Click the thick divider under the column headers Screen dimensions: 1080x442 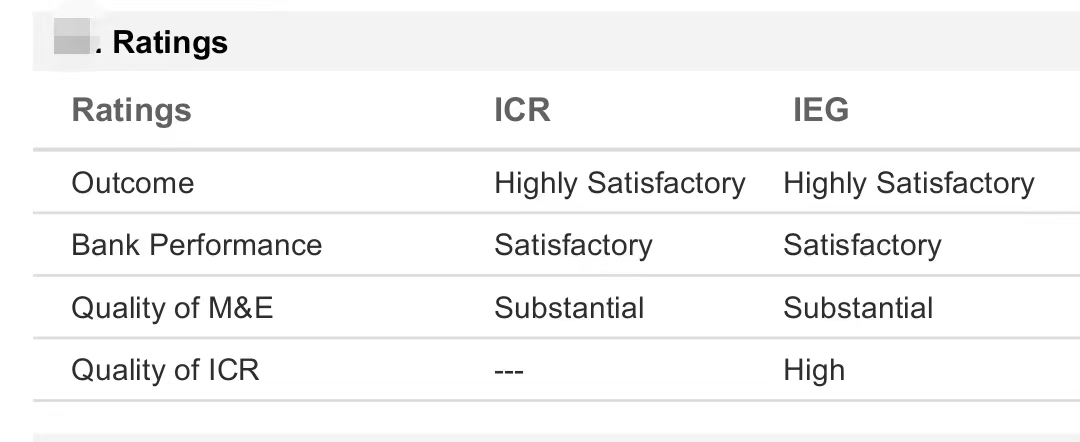(556, 151)
